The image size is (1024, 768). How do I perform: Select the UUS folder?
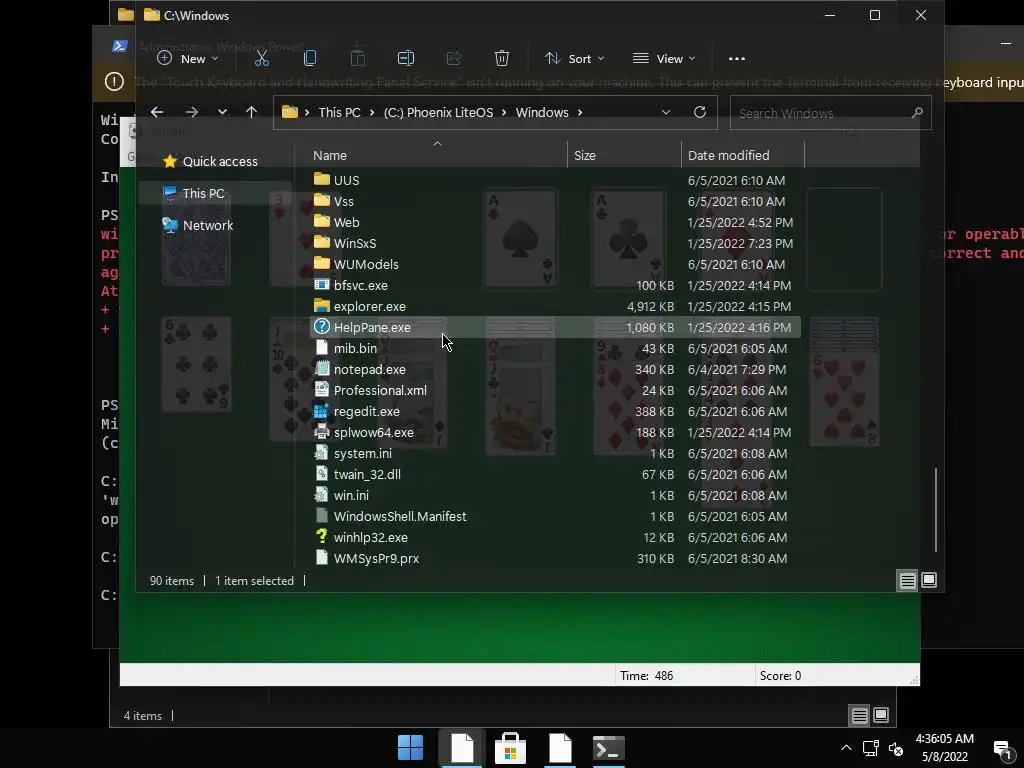tap(554, 180)
